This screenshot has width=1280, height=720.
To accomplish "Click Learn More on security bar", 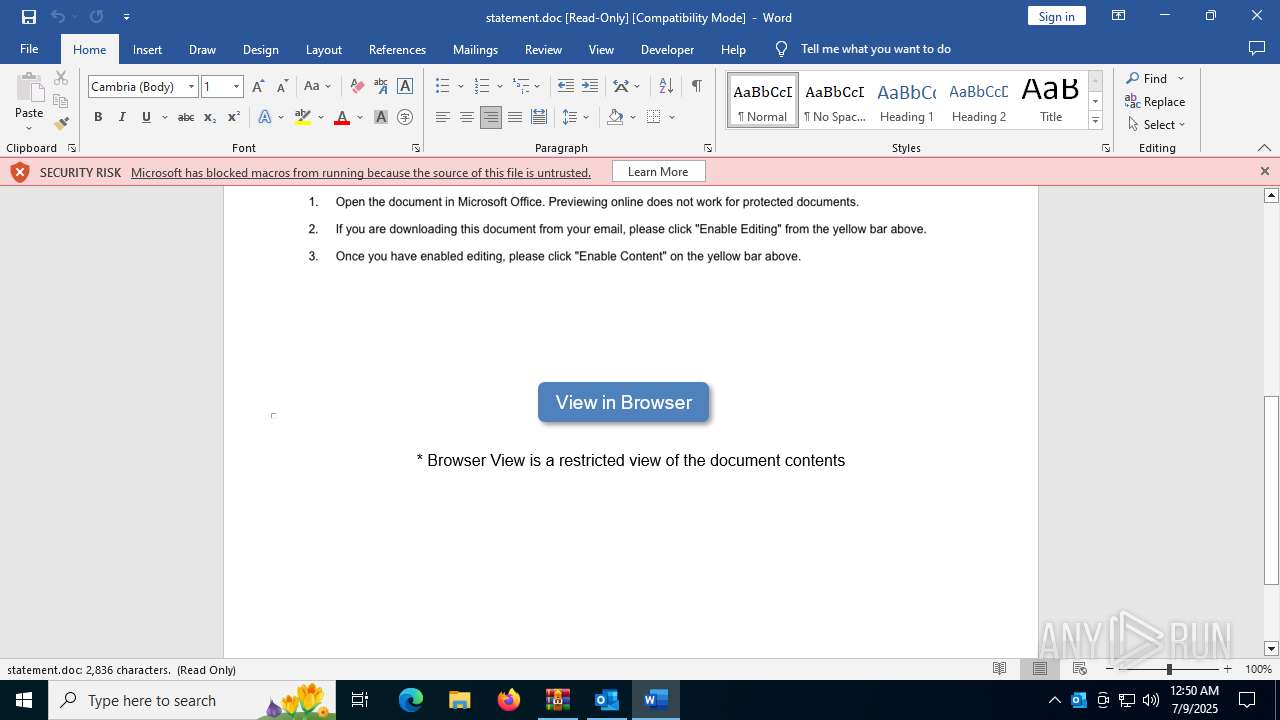I will click(x=658, y=172).
